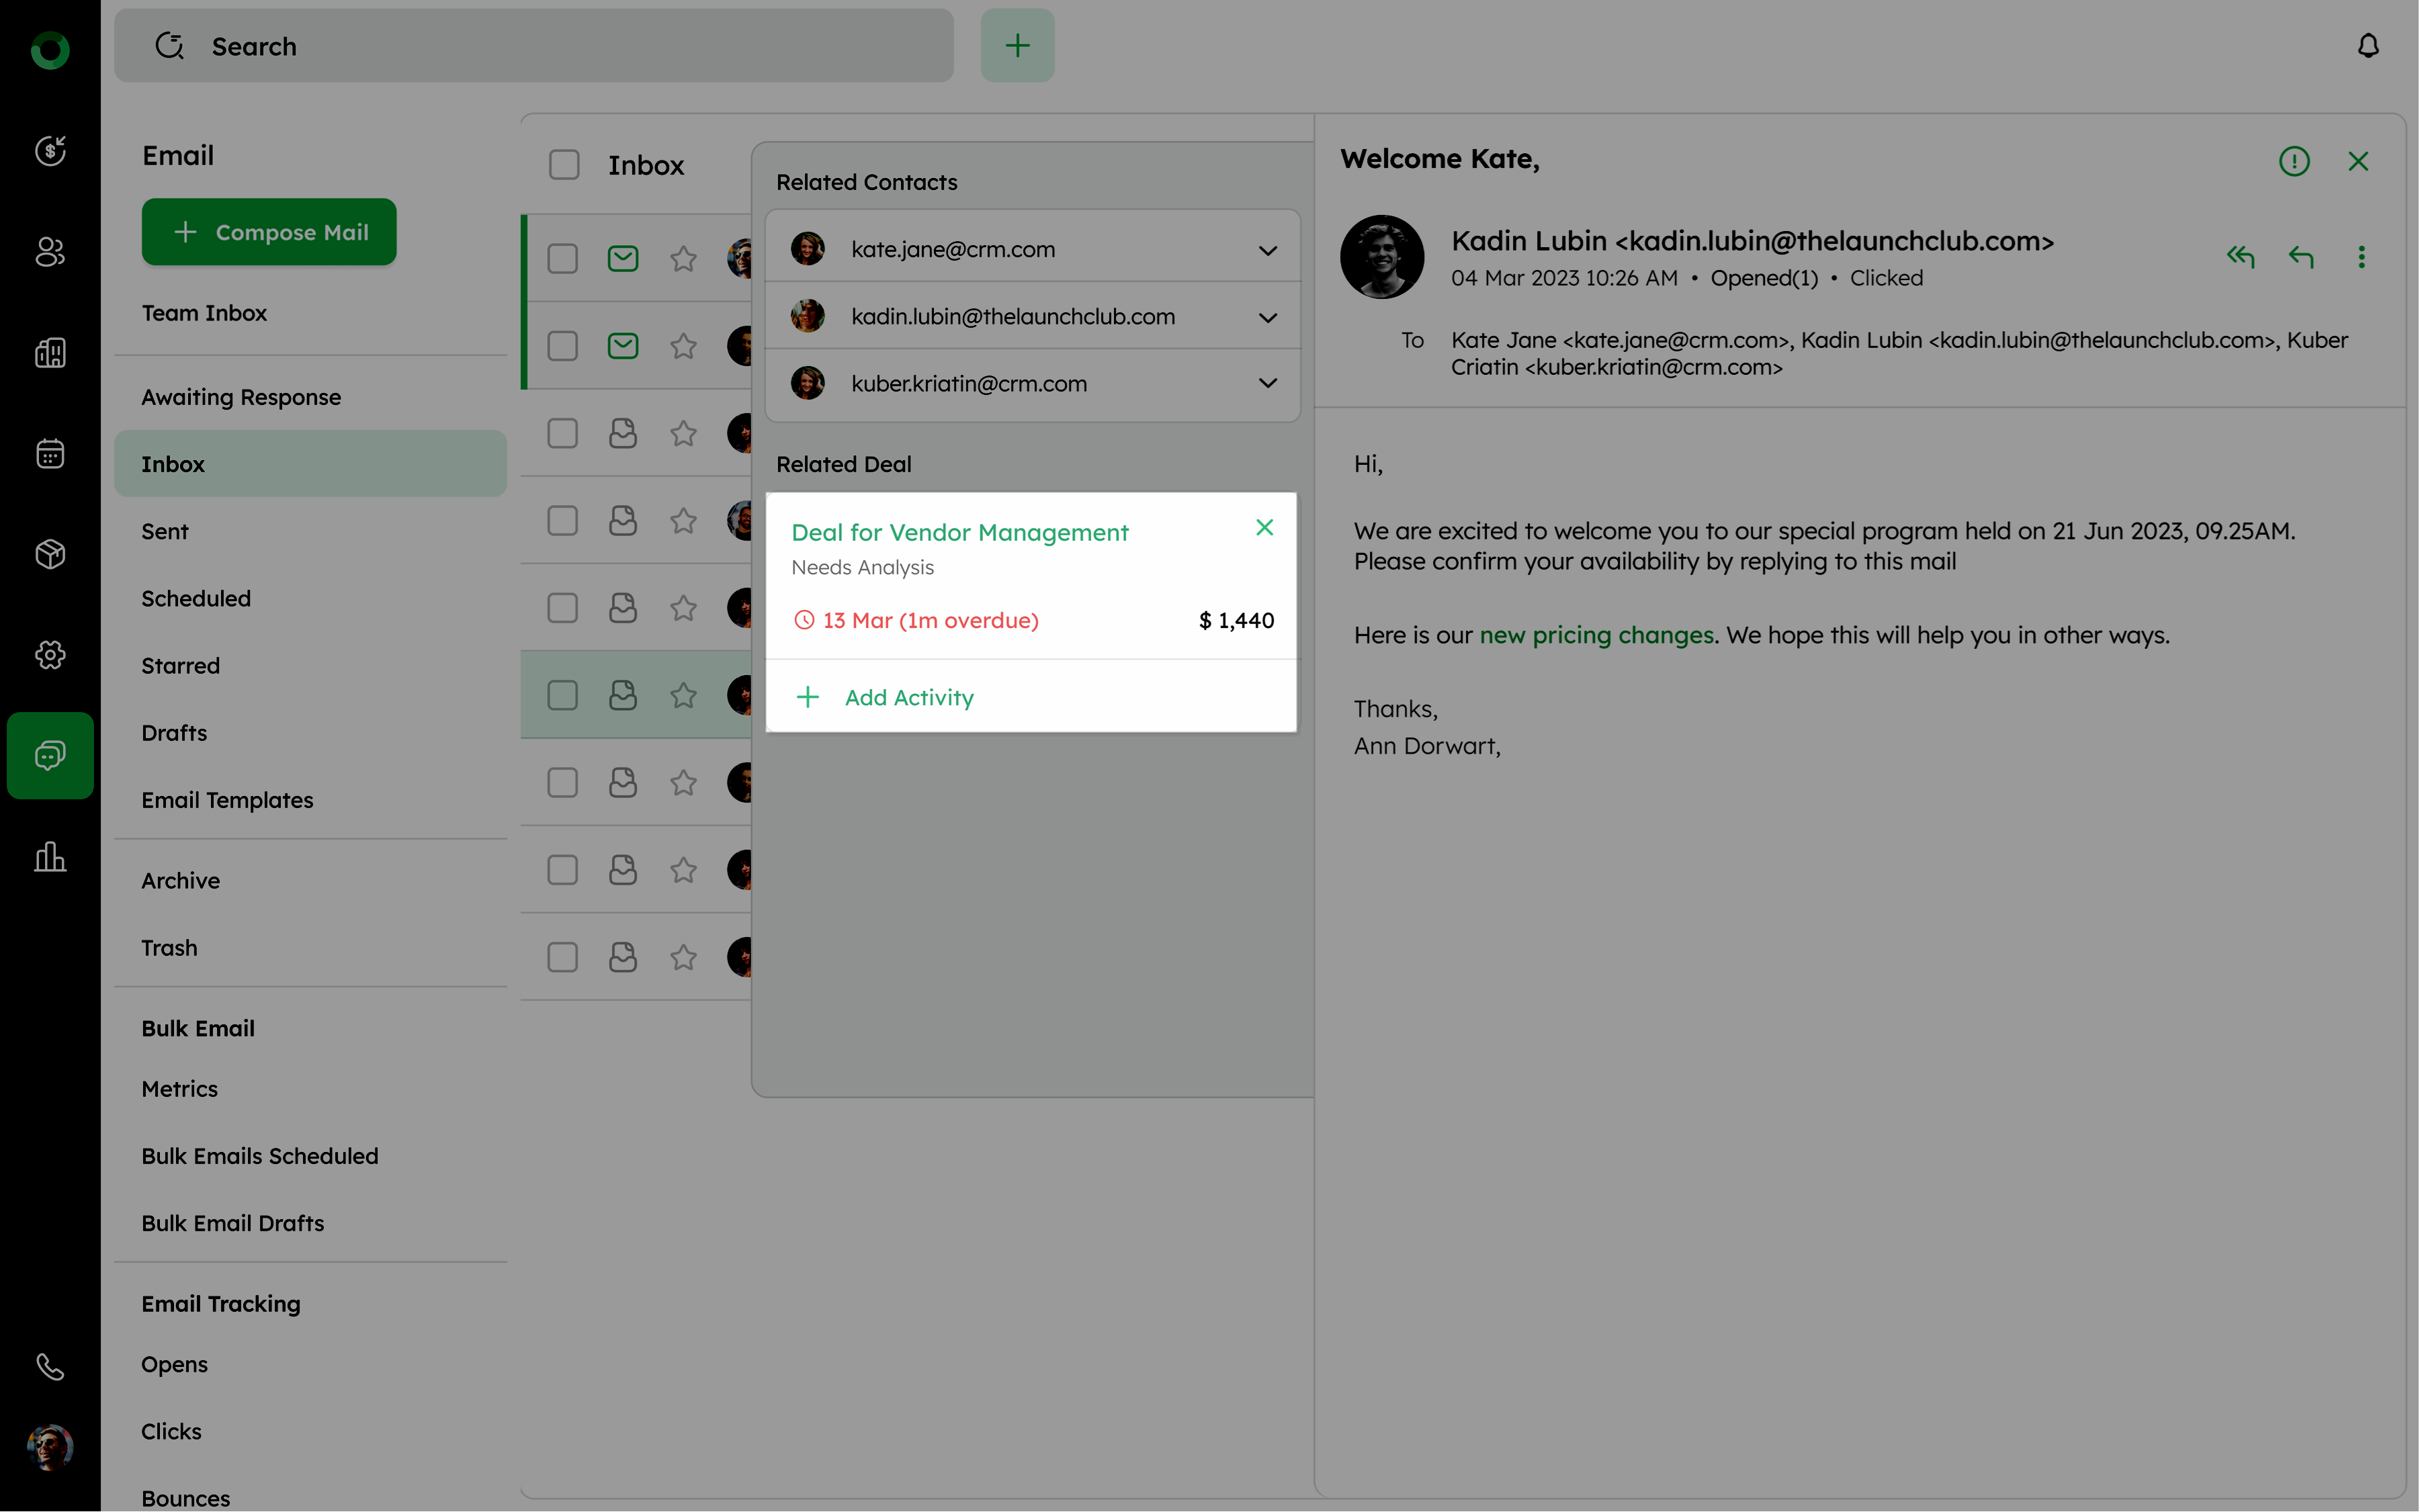Viewport: 2420px width, 1512px height.
Task: Star the first email in the inbox
Action: [683, 259]
